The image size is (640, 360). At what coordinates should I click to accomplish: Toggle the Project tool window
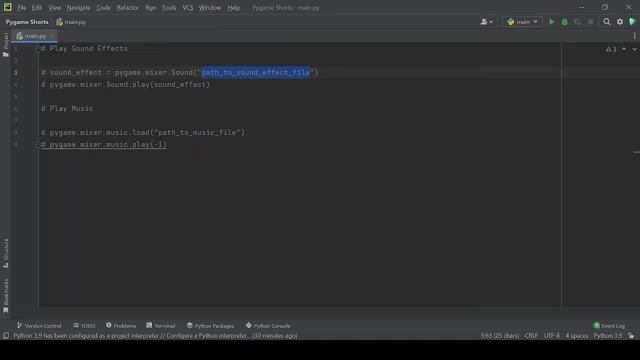(x=6, y=44)
